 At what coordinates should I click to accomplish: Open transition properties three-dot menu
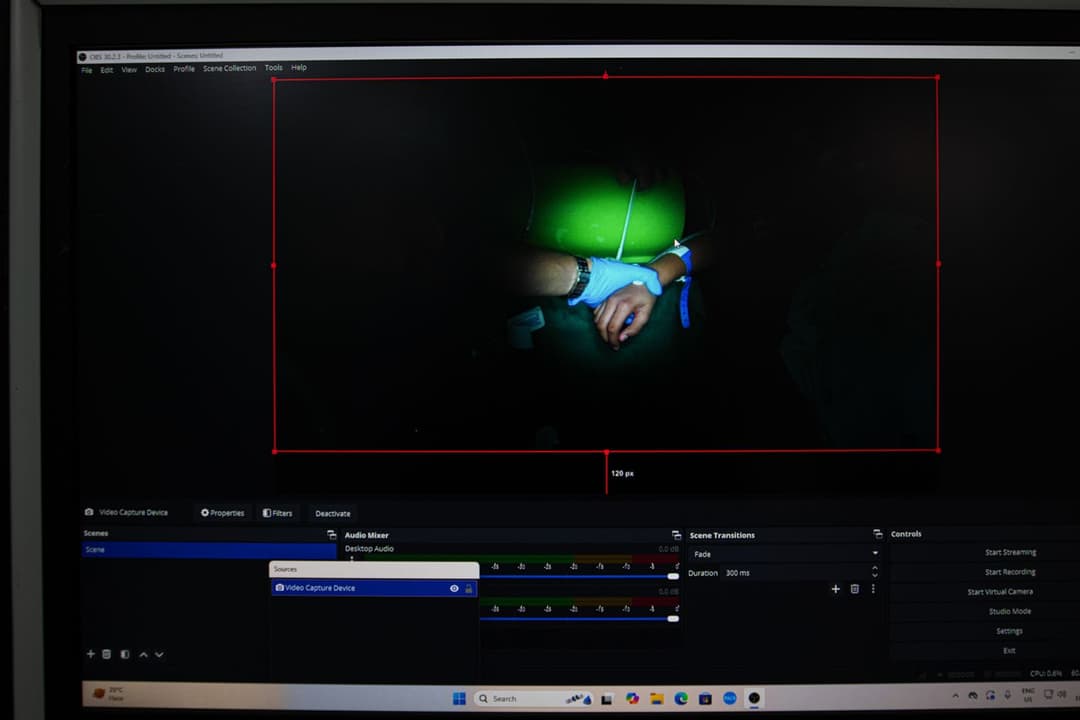872,589
